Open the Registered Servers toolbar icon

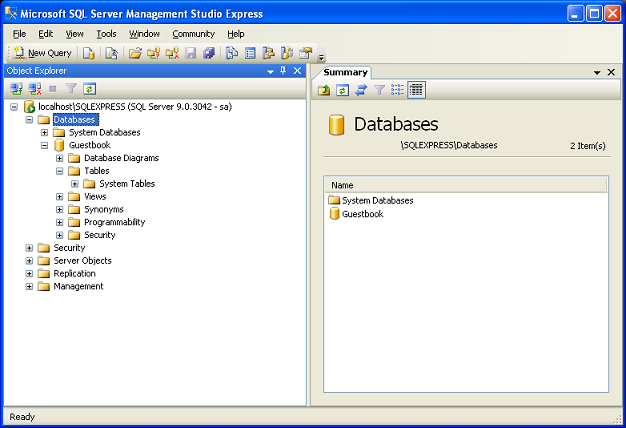(x=232, y=53)
